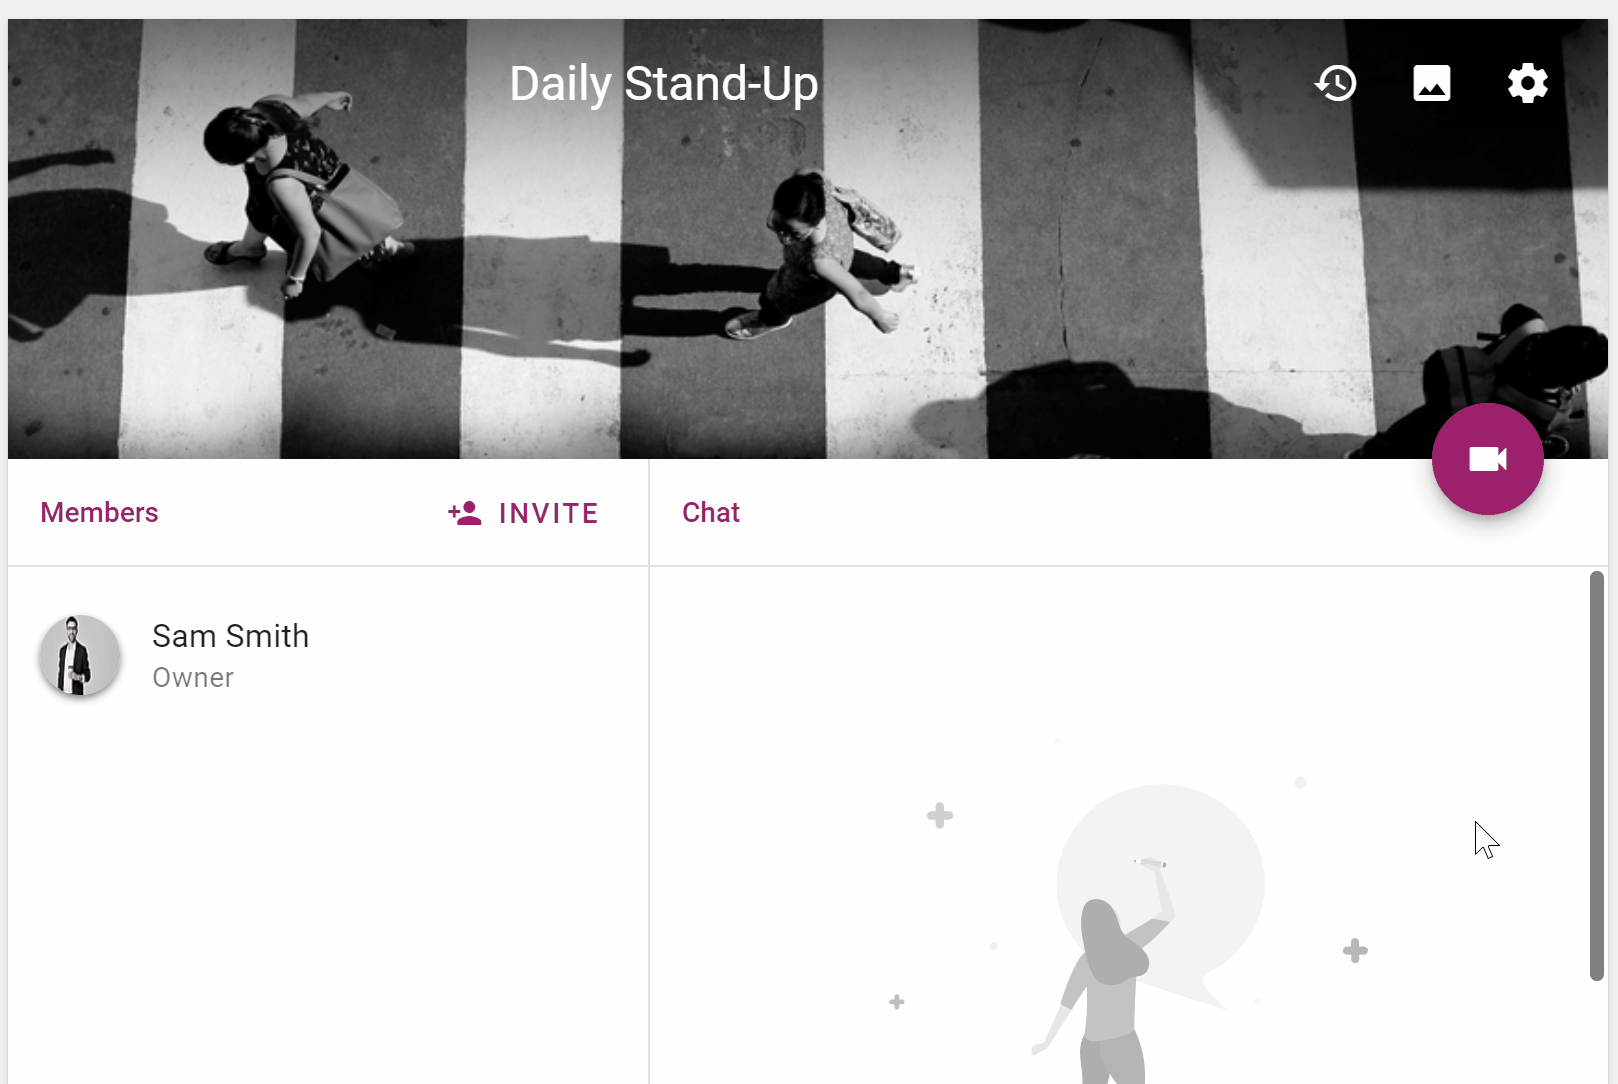Start a video call with the camera button
Screen dimensions: 1618x1084
pyautogui.click(x=1487, y=459)
